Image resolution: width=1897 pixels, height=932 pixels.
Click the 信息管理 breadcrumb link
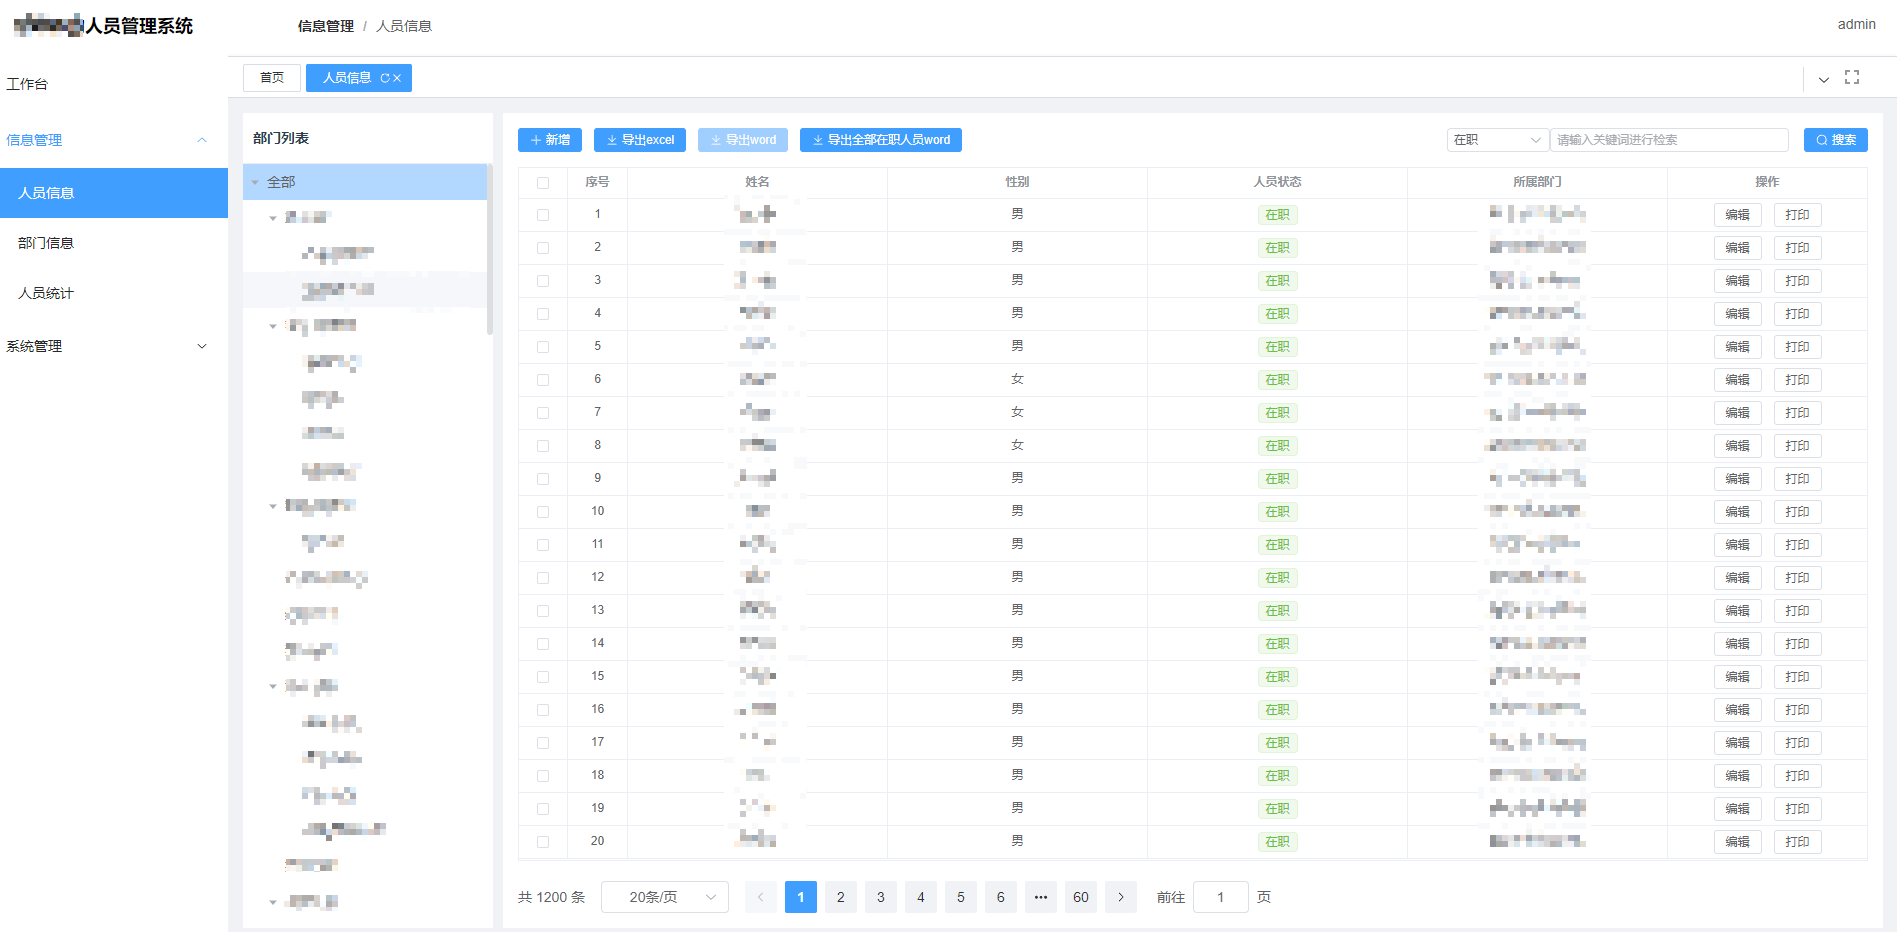point(326,26)
